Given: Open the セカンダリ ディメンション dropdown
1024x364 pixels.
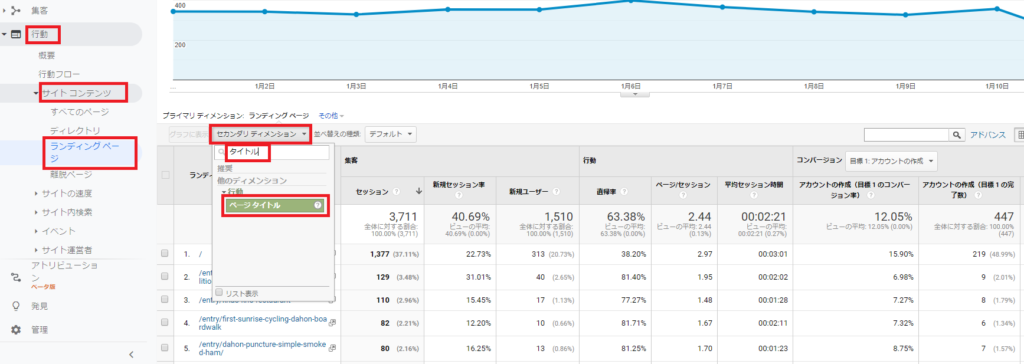Looking at the screenshot, I should [261, 134].
